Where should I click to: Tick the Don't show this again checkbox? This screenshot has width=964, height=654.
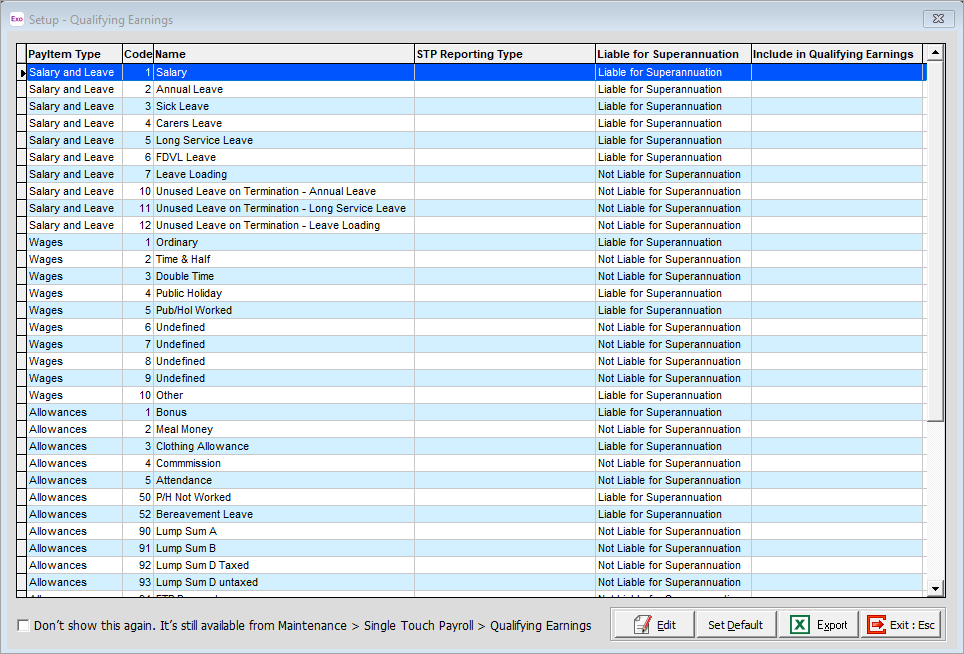(x=23, y=626)
